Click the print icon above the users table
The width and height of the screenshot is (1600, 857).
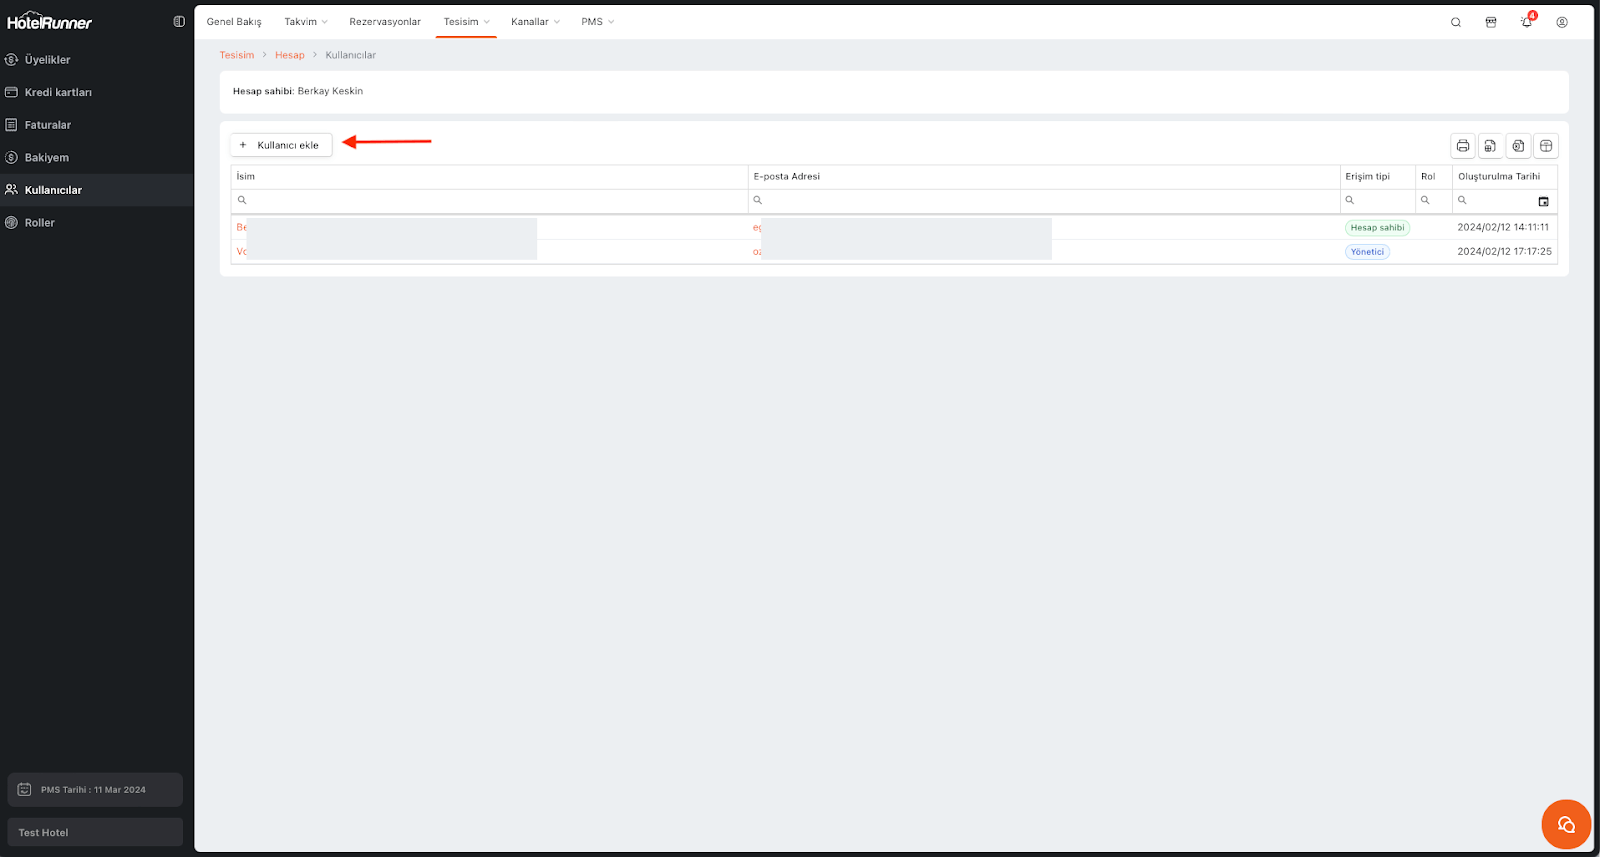click(1463, 146)
